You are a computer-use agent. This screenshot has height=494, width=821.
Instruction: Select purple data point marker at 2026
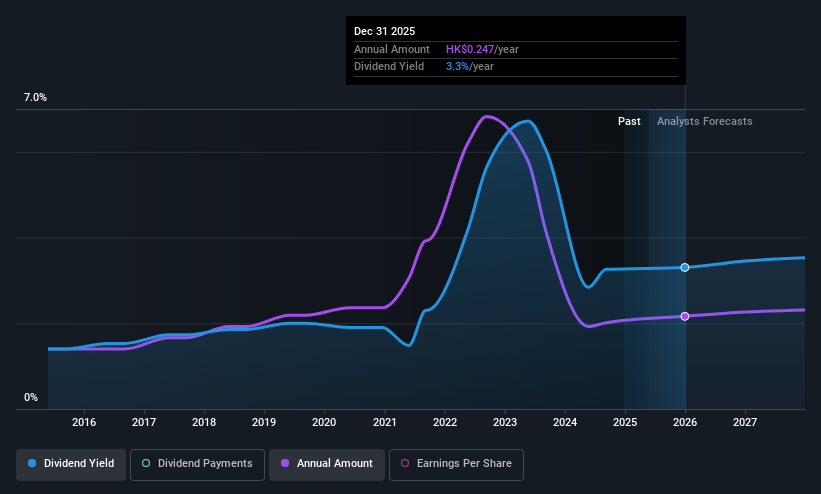click(x=685, y=316)
